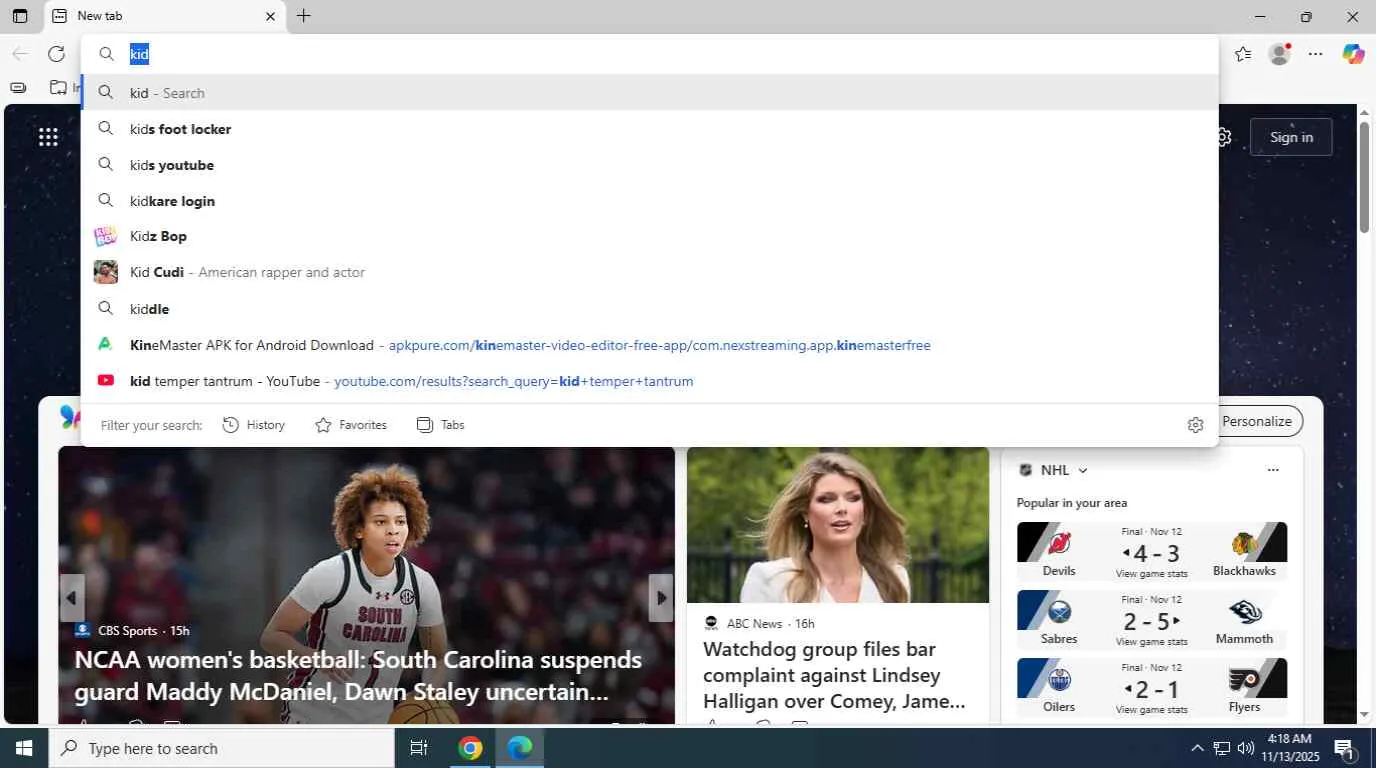Click the Mammoth team logo
1376x768 pixels.
tap(1244, 611)
